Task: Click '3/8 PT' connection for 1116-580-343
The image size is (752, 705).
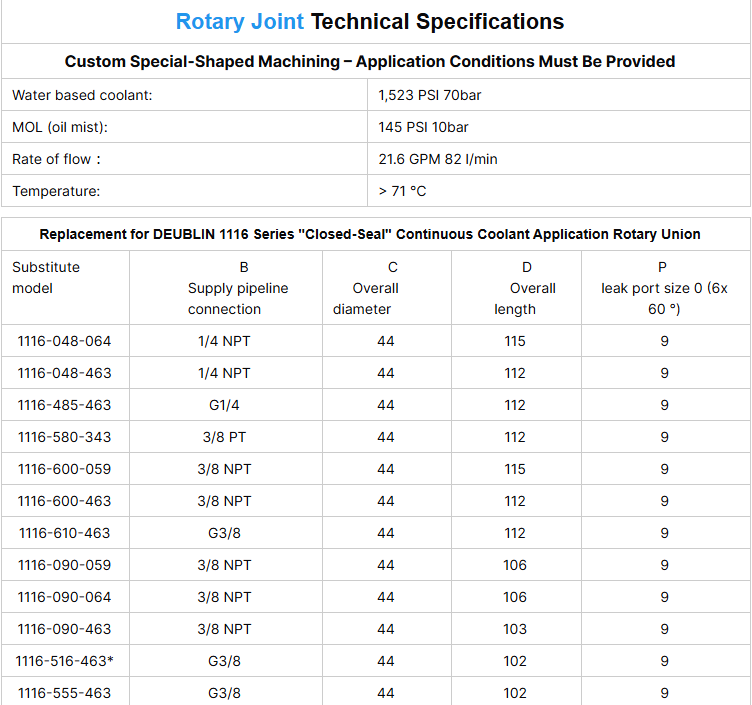Action: tap(224, 437)
